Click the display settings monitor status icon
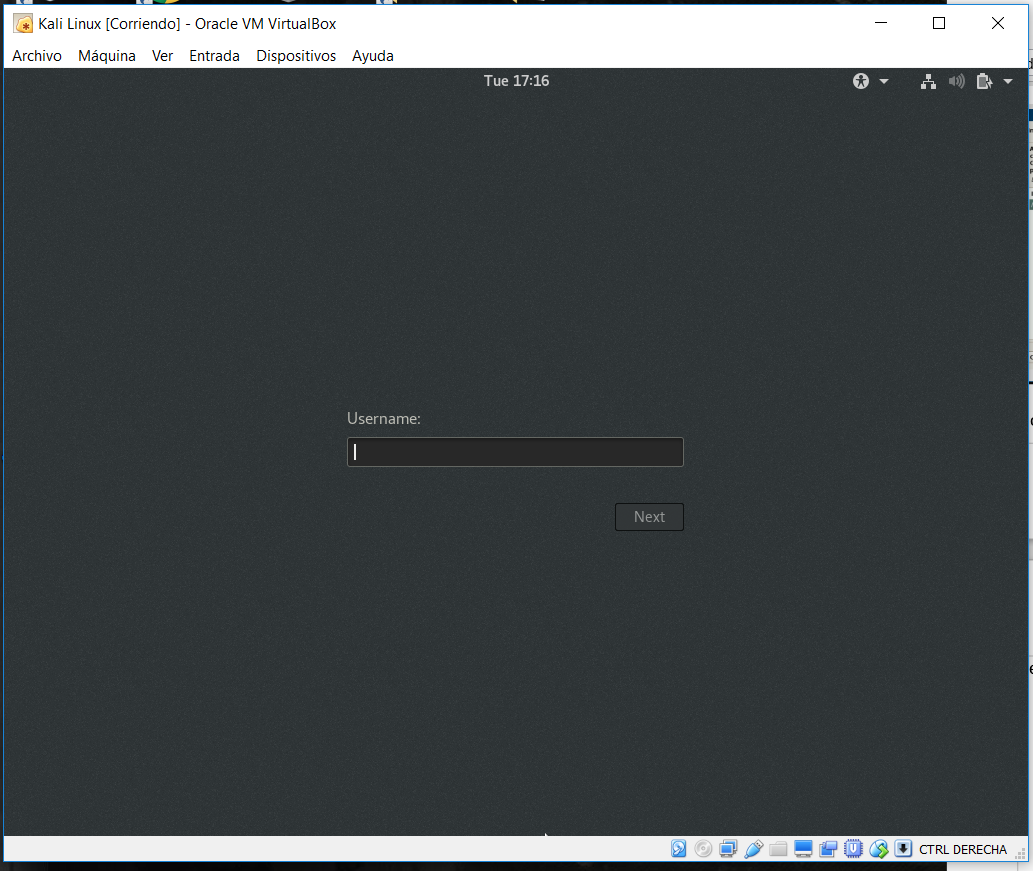The height and width of the screenshot is (871, 1033). pyautogui.click(x=803, y=849)
